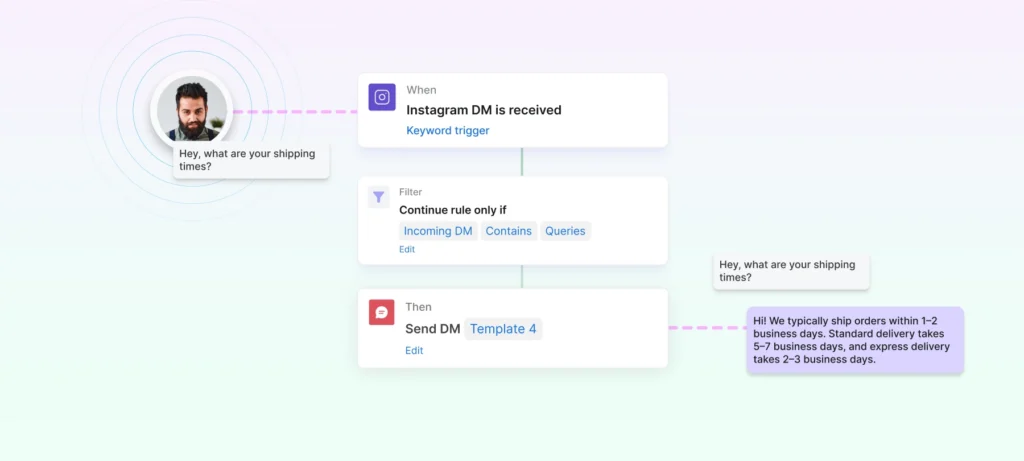Image resolution: width=1024 pixels, height=461 pixels.
Task: Click the red Send DM chat icon
Action: (381, 312)
